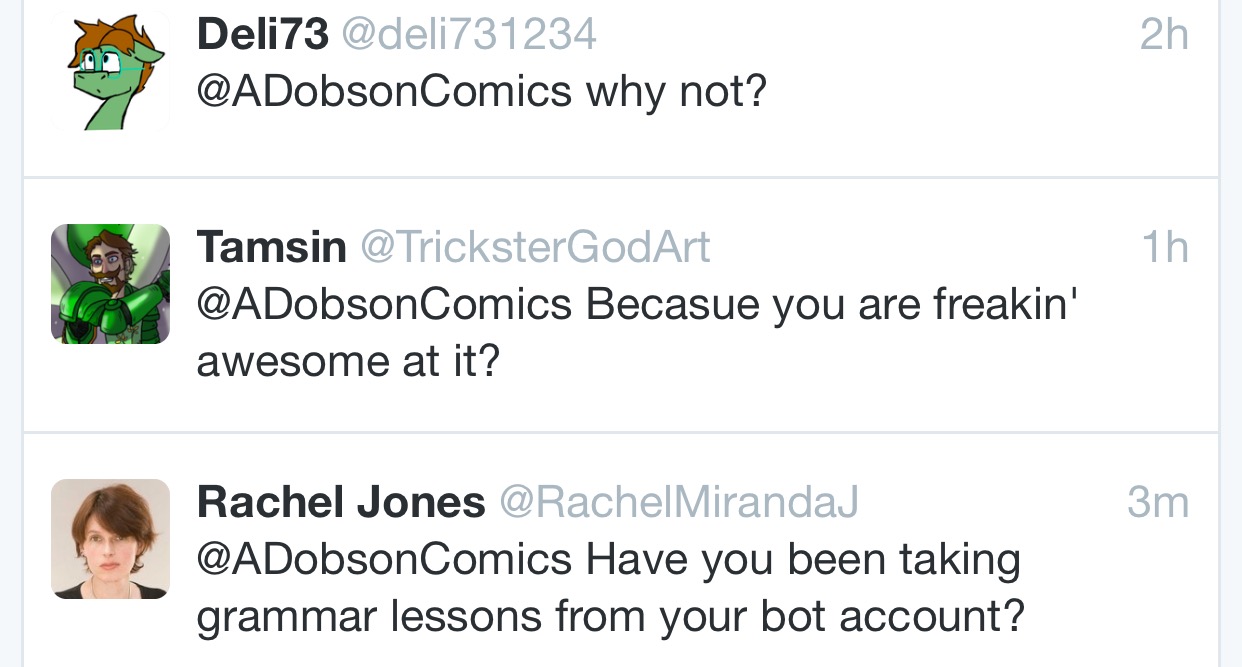Click the Deli73 display name
The image size is (1242, 667).
point(262,35)
